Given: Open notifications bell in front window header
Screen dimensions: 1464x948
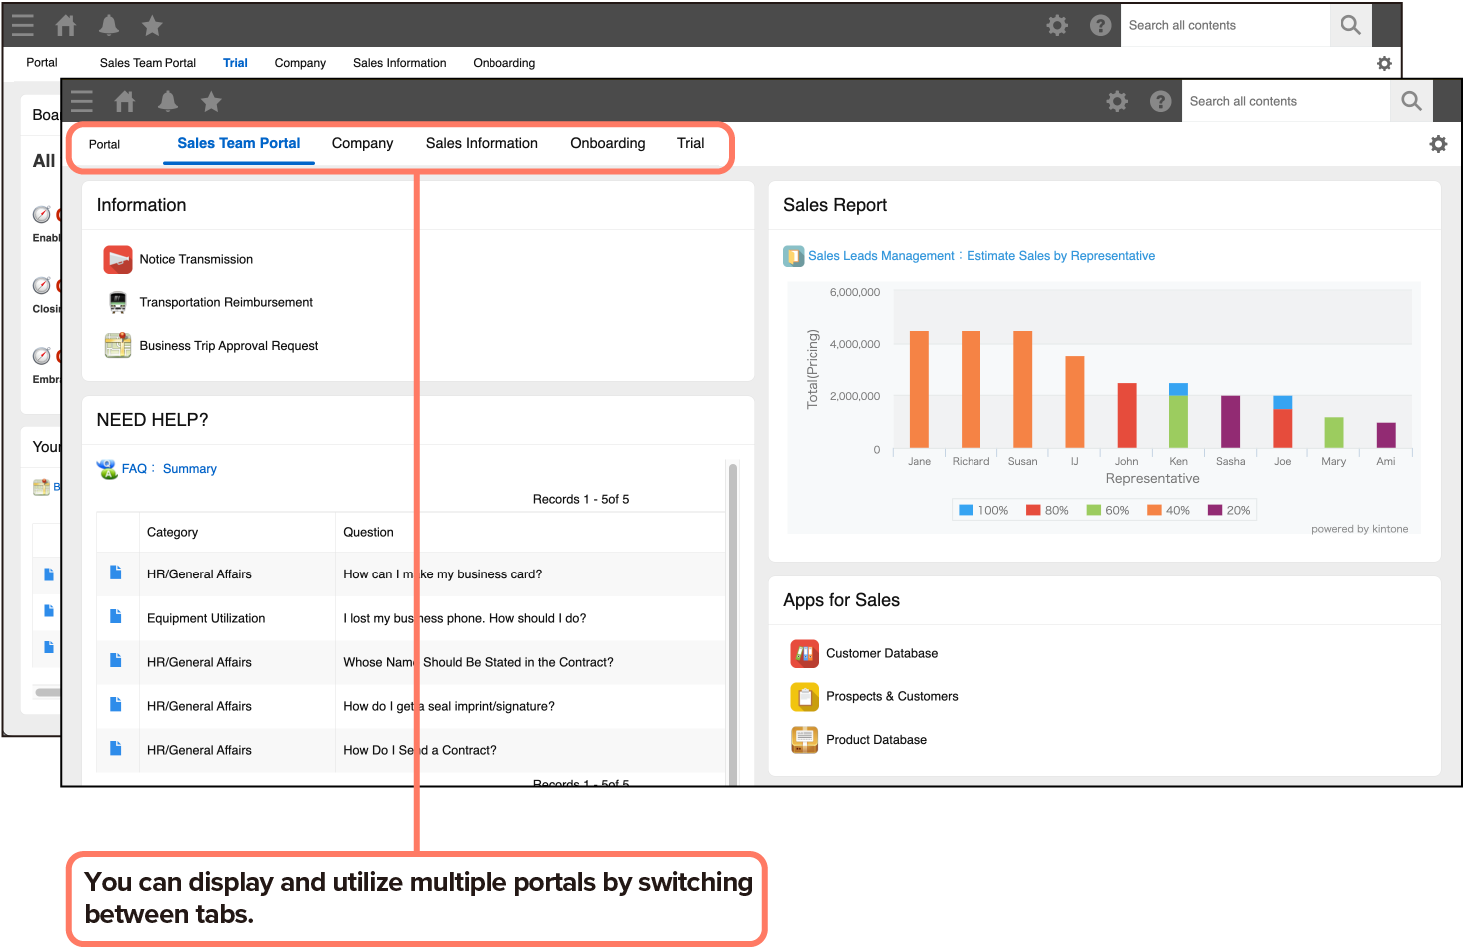Looking at the screenshot, I should tap(168, 101).
